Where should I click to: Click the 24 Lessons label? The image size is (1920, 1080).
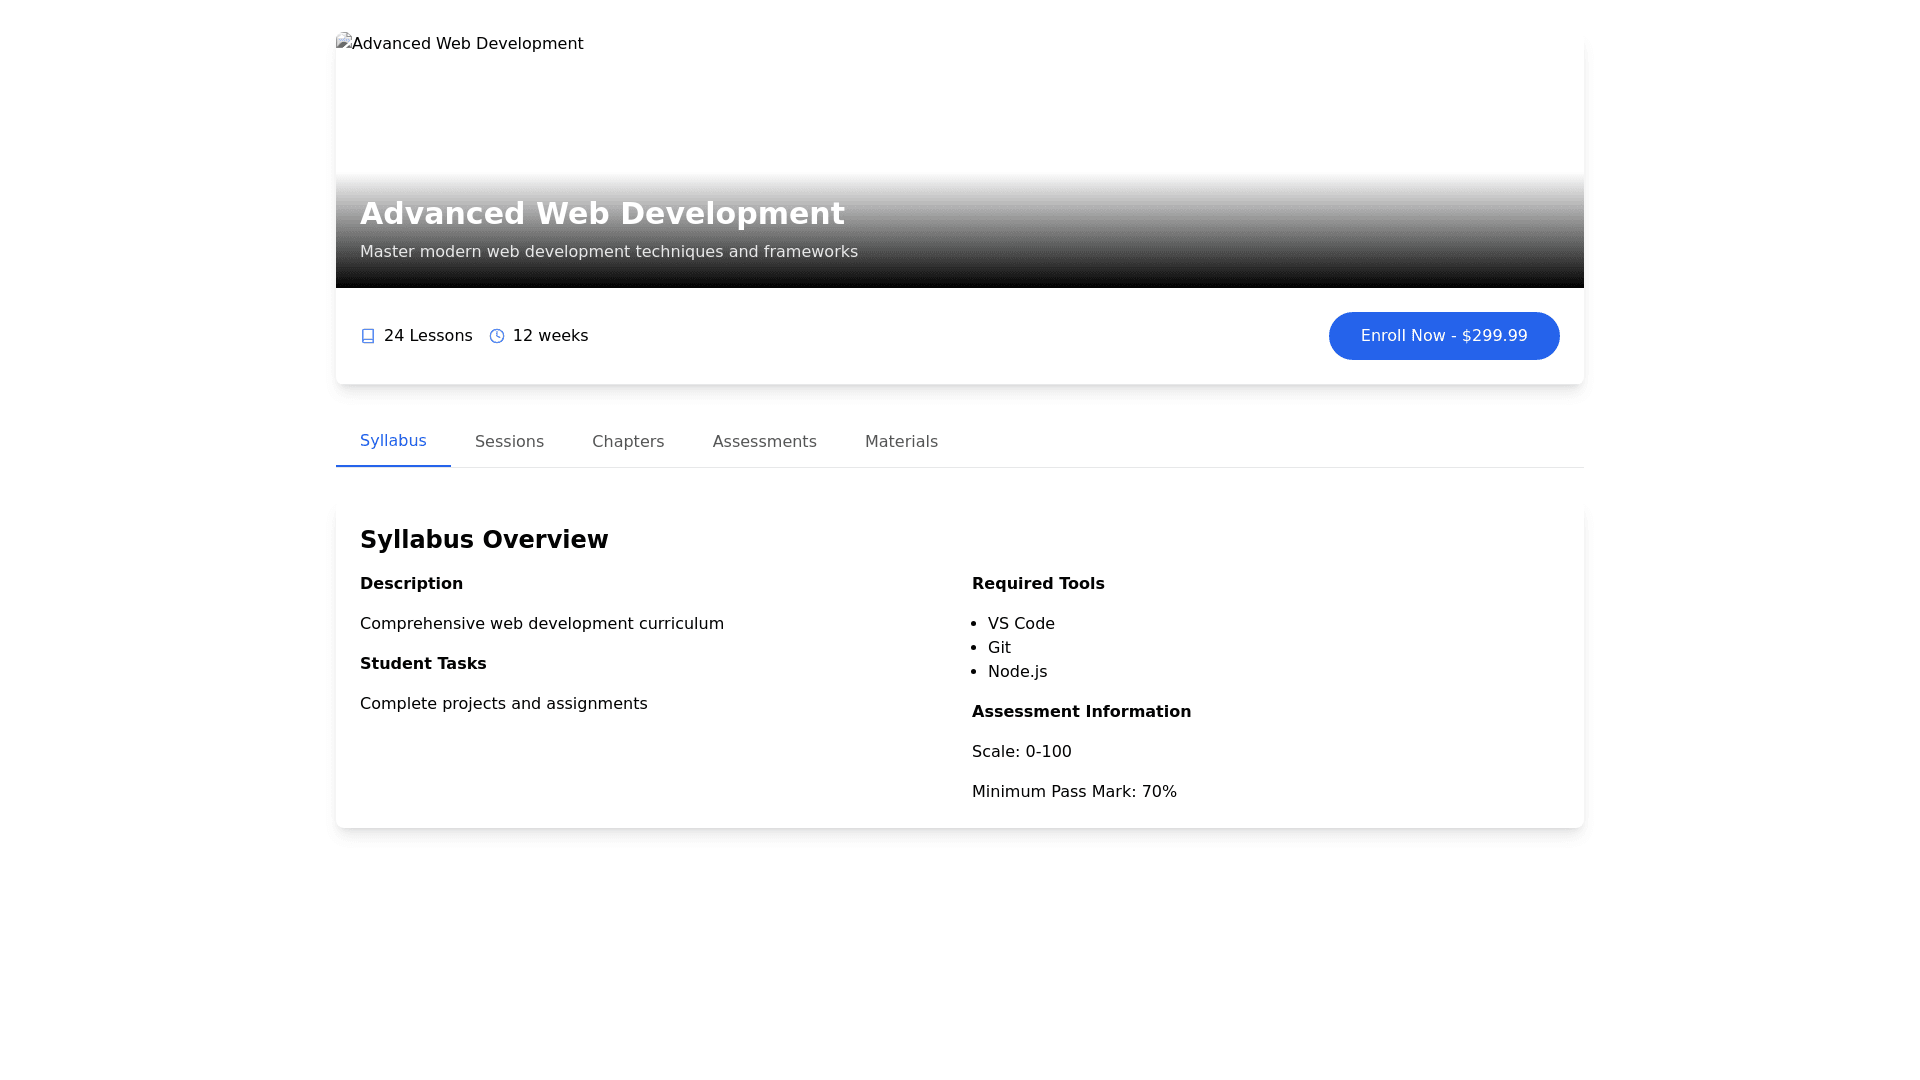428,336
